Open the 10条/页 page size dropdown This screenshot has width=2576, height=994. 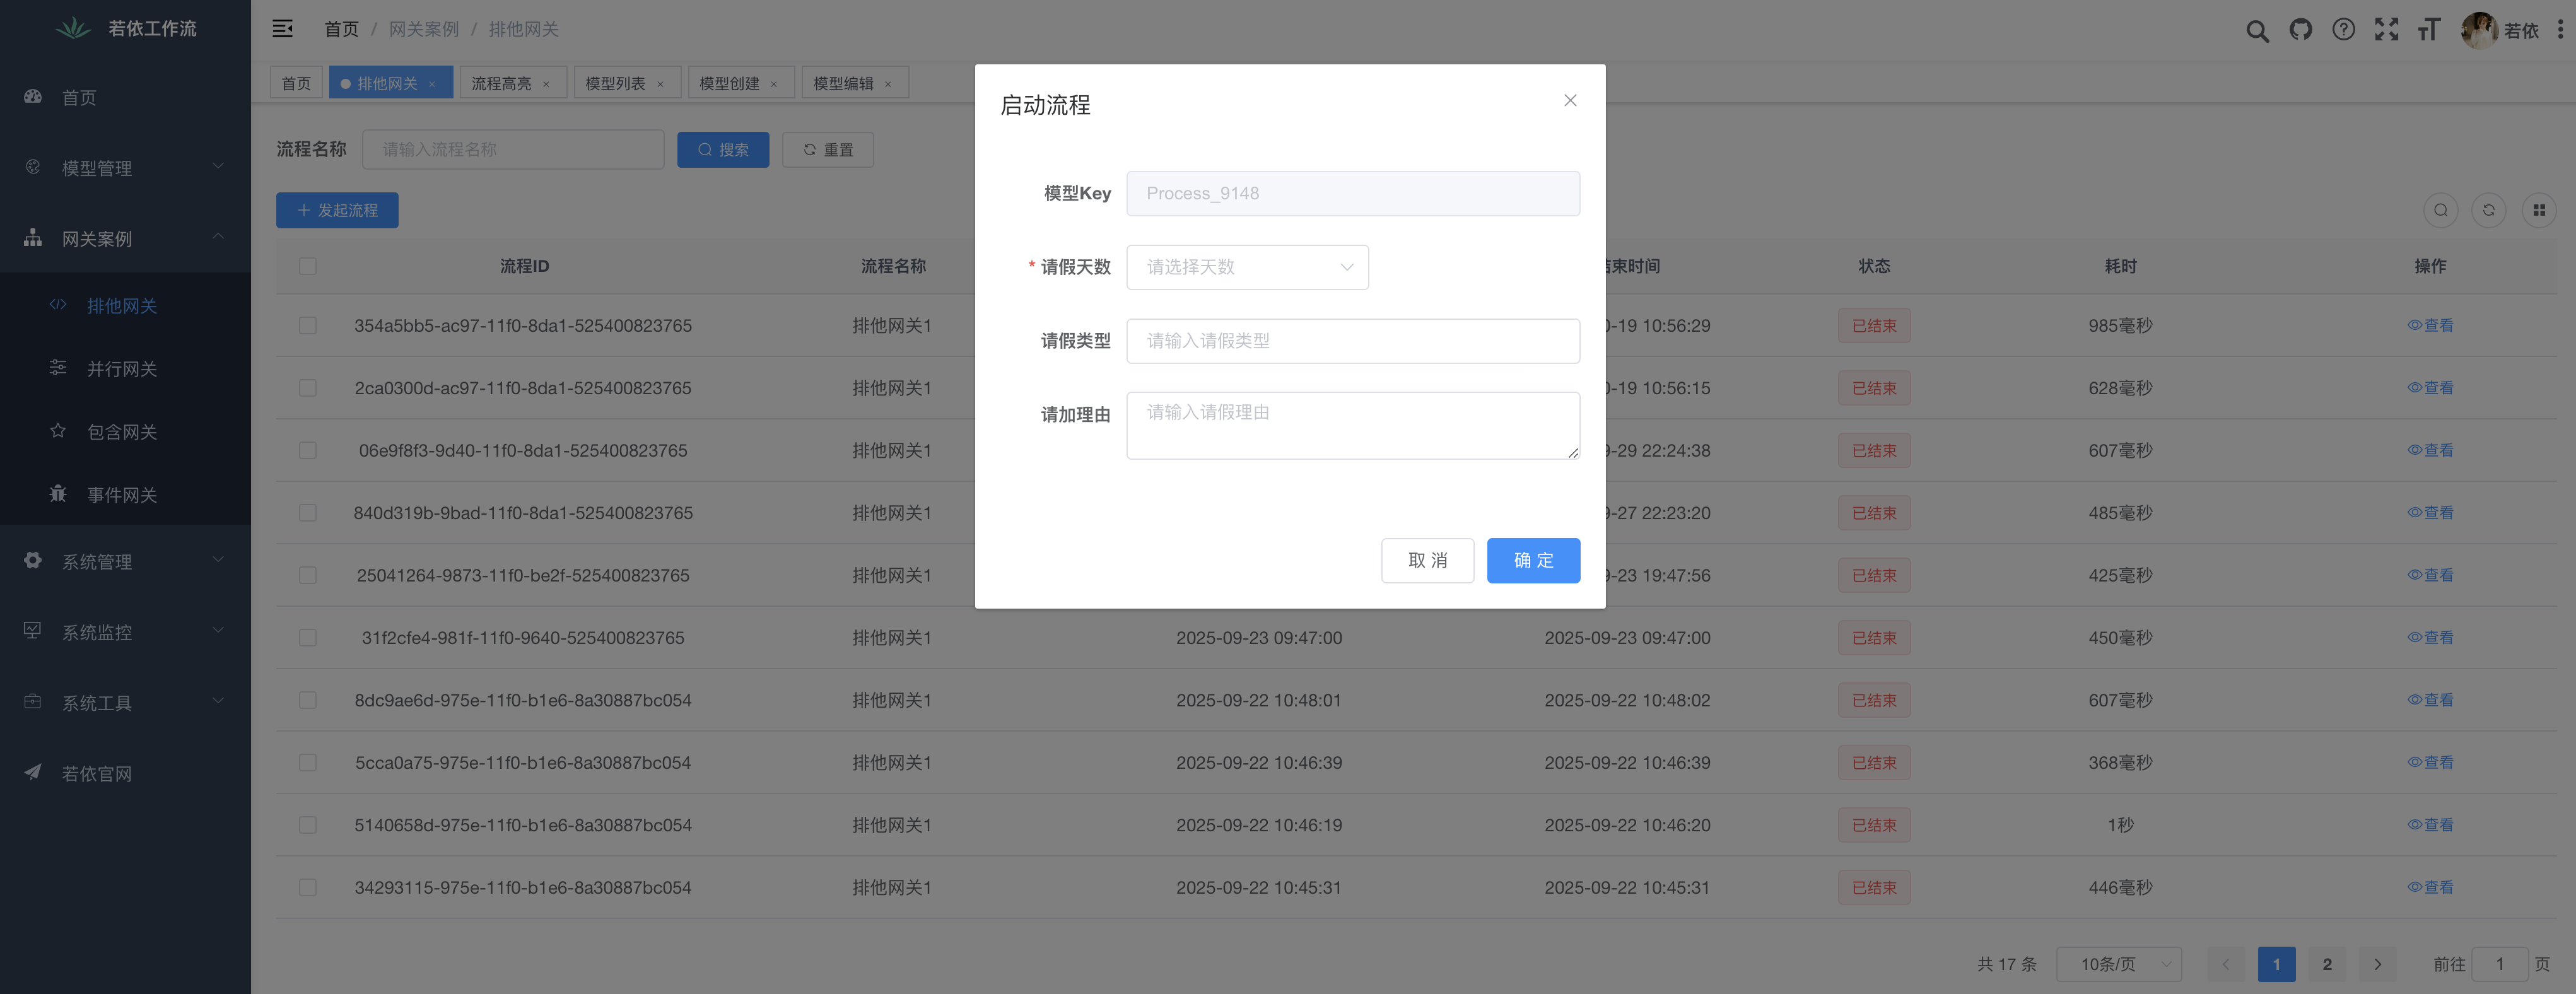[x=2119, y=964]
